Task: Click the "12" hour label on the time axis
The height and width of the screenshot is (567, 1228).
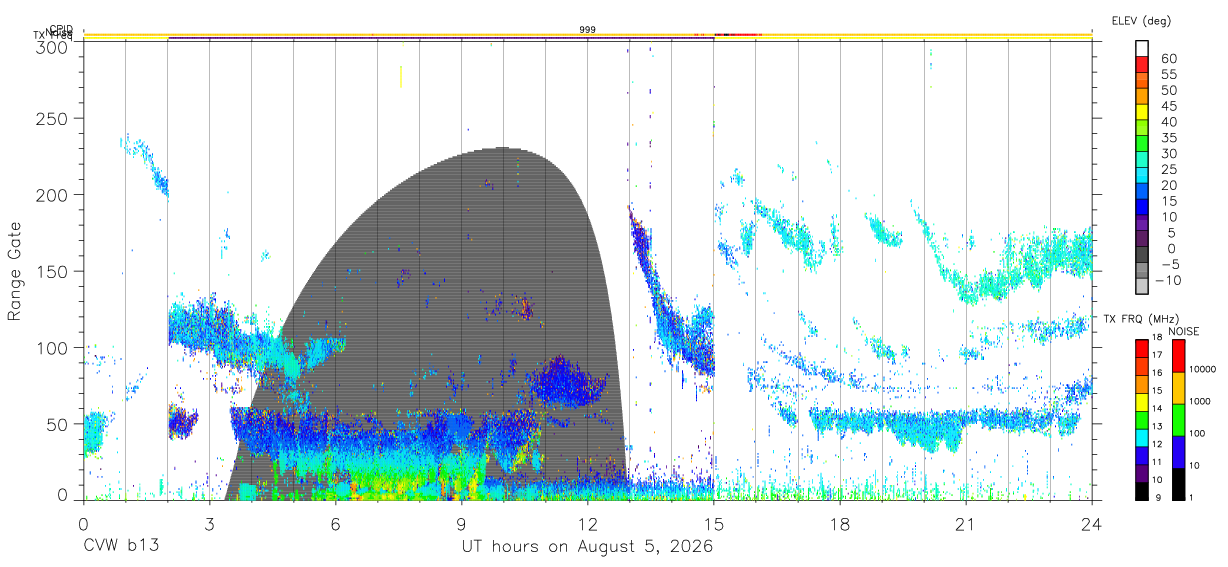Action: click(588, 525)
